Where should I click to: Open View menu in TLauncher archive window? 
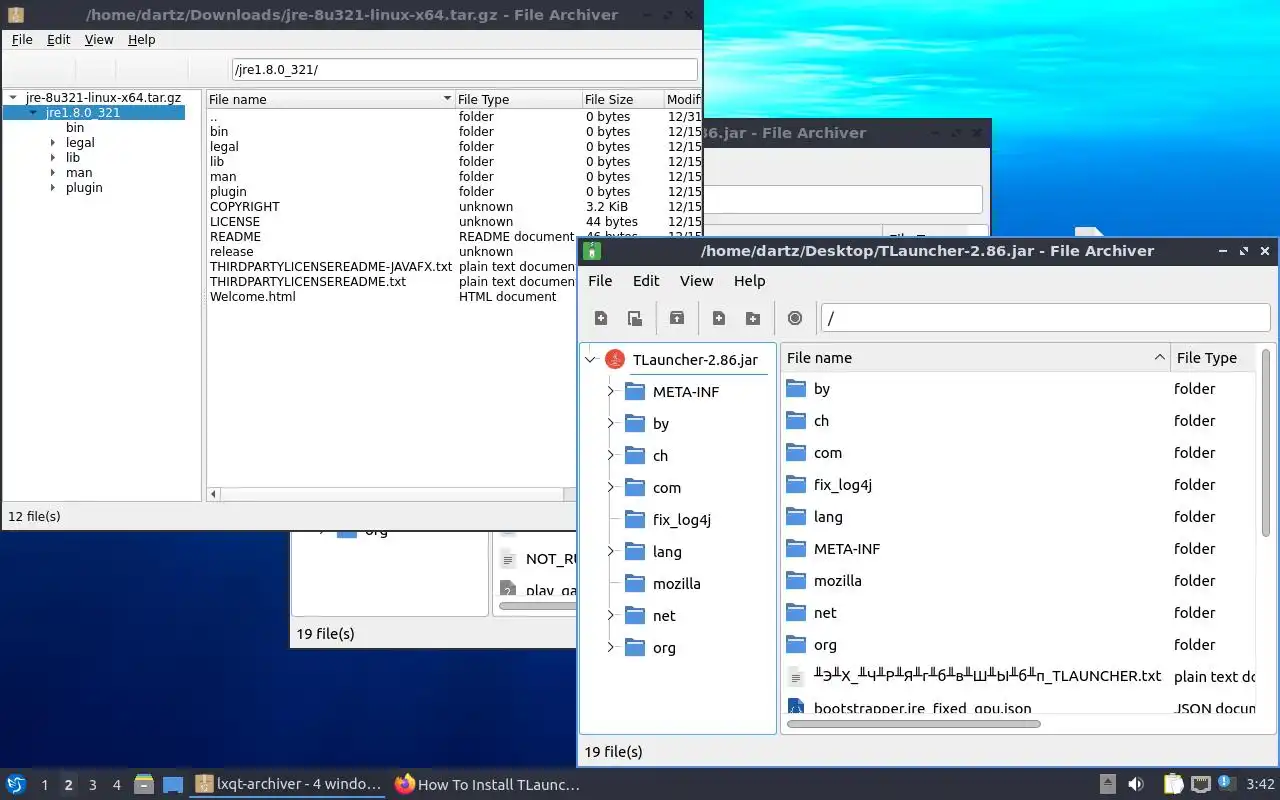tap(697, 281)
